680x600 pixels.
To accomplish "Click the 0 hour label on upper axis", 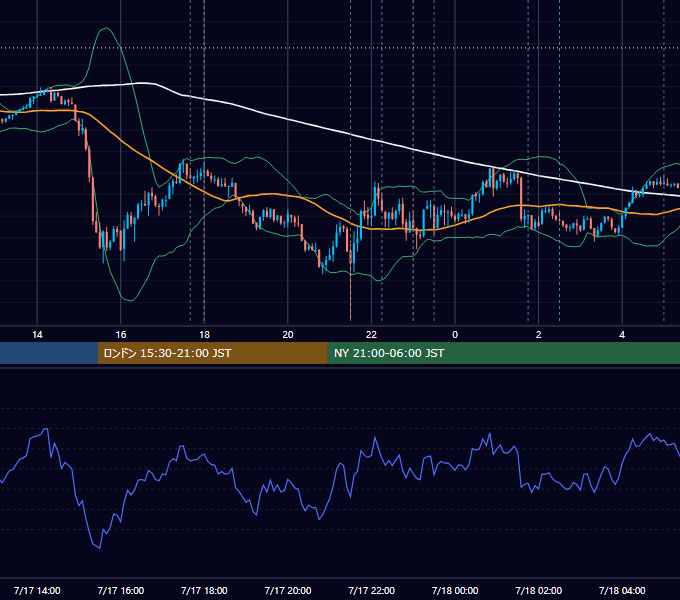I will [455, 335].
